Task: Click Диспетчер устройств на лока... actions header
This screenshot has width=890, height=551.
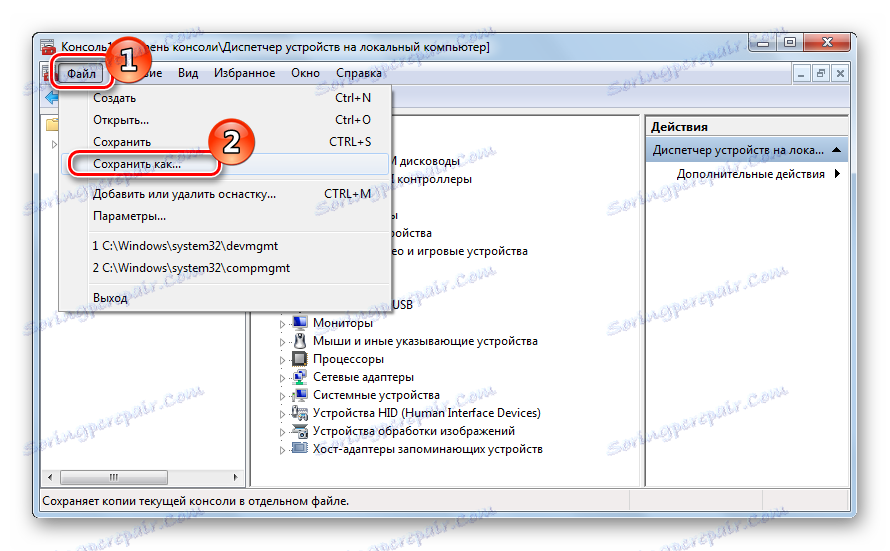Action: [747, 150]
